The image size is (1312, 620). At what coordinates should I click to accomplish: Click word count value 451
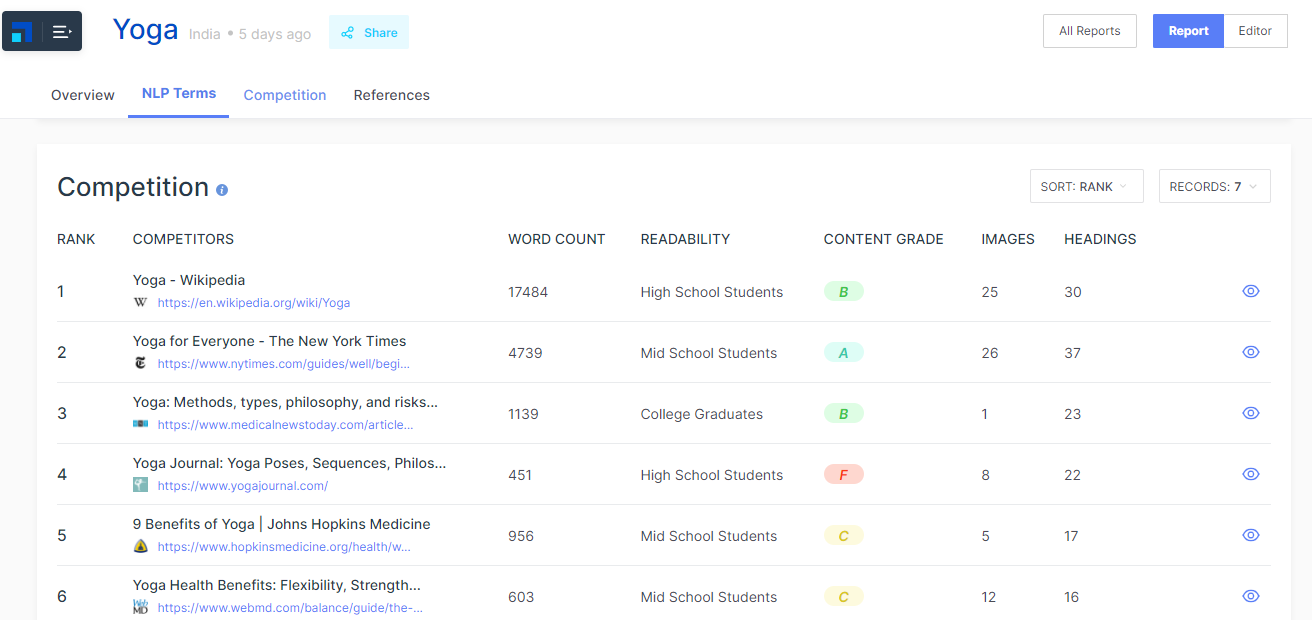520,475
